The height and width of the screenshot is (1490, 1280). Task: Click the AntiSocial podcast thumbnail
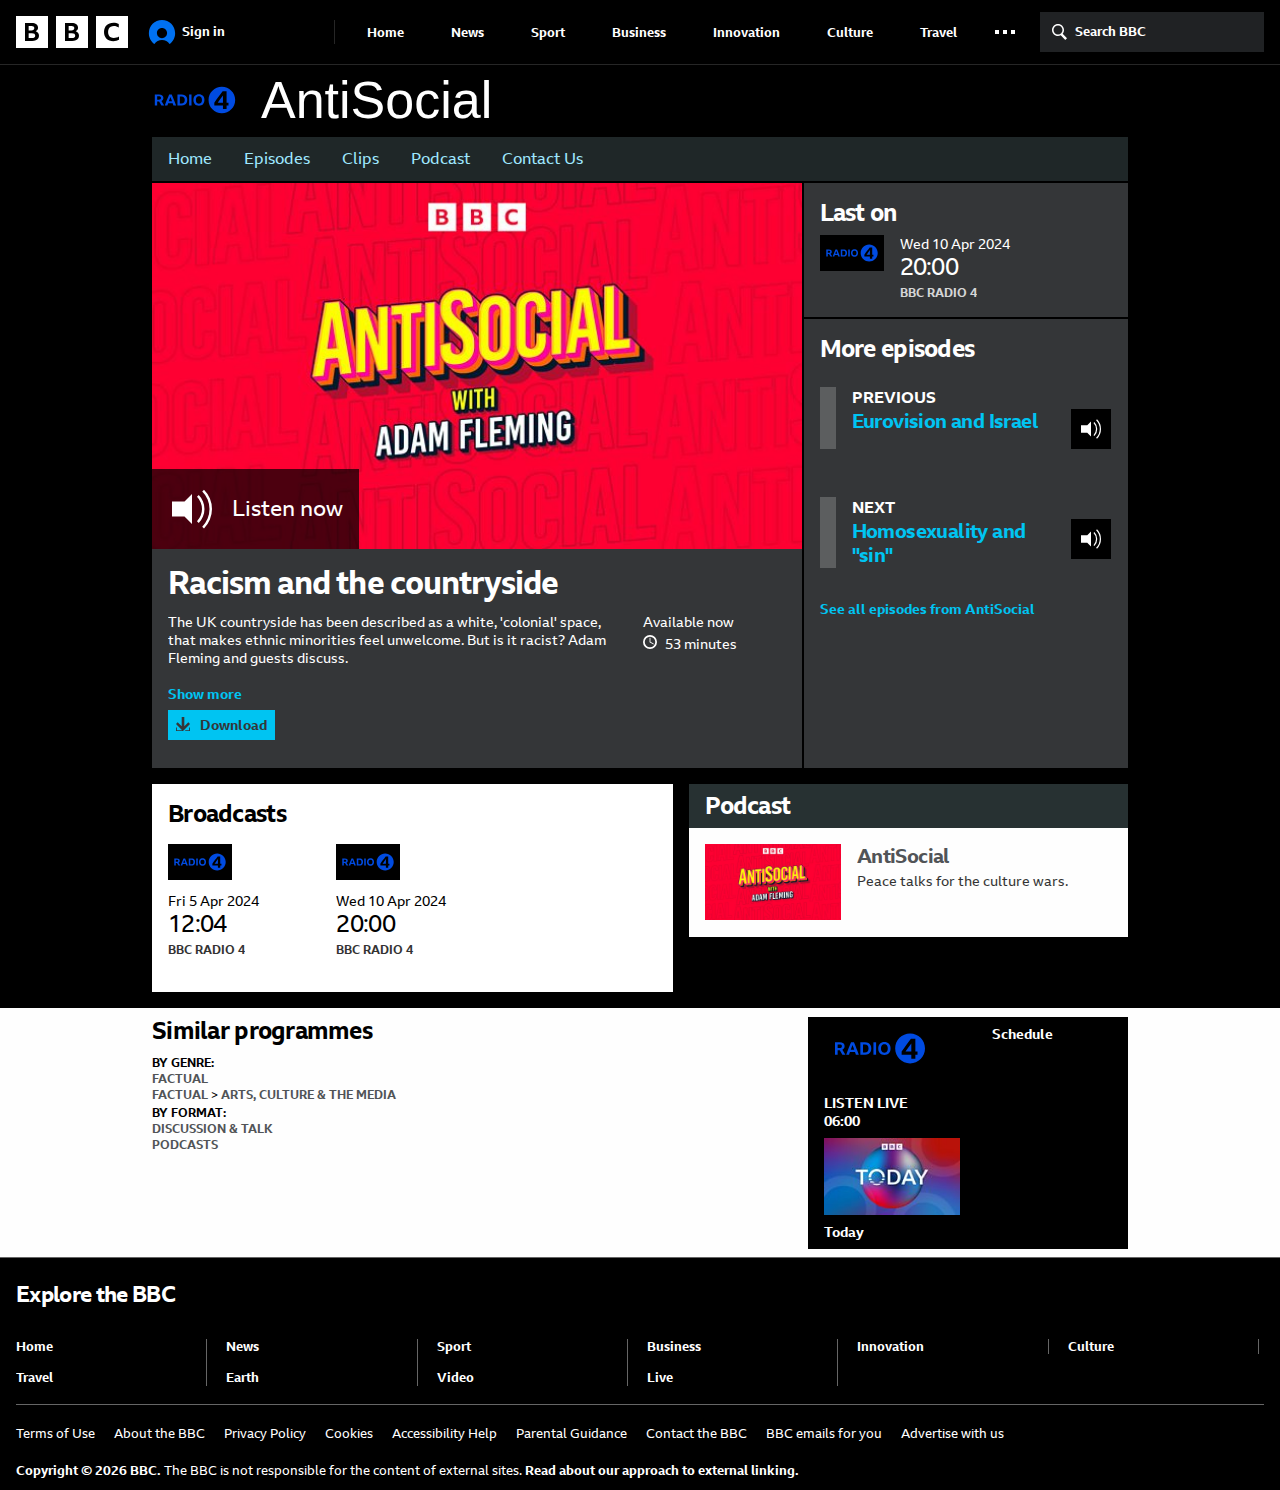tap(772, 881)
